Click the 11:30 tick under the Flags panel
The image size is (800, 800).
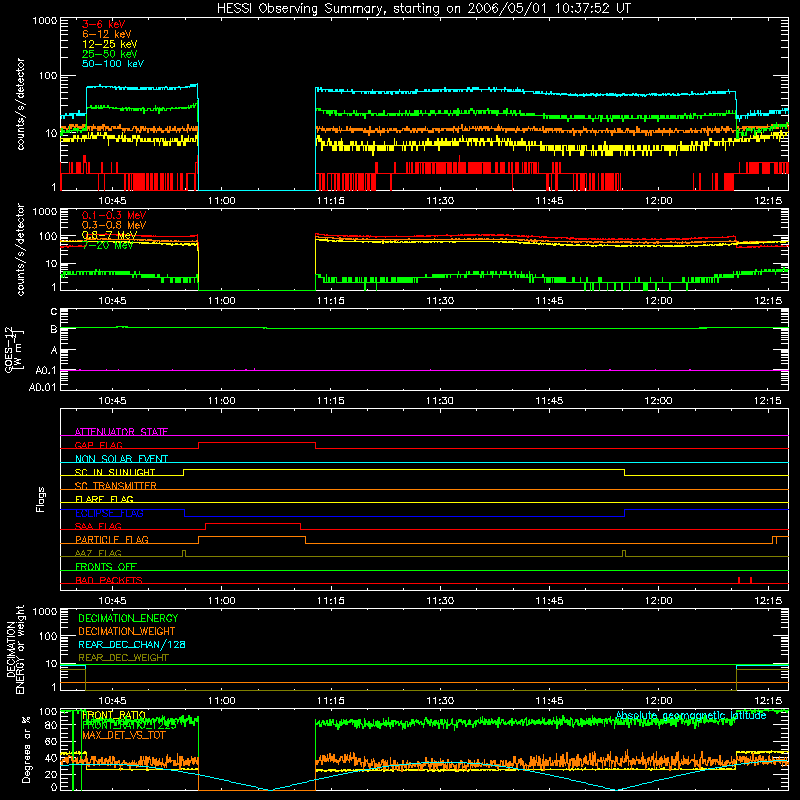point(440,601)
